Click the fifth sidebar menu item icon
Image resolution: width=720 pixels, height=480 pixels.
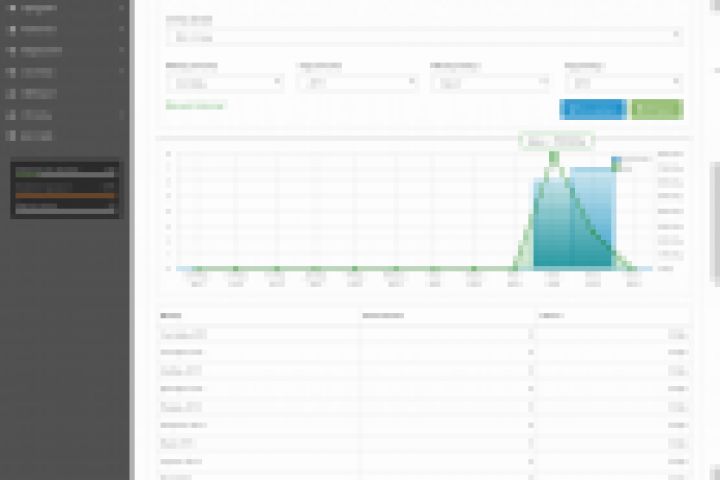click(12, 93)
